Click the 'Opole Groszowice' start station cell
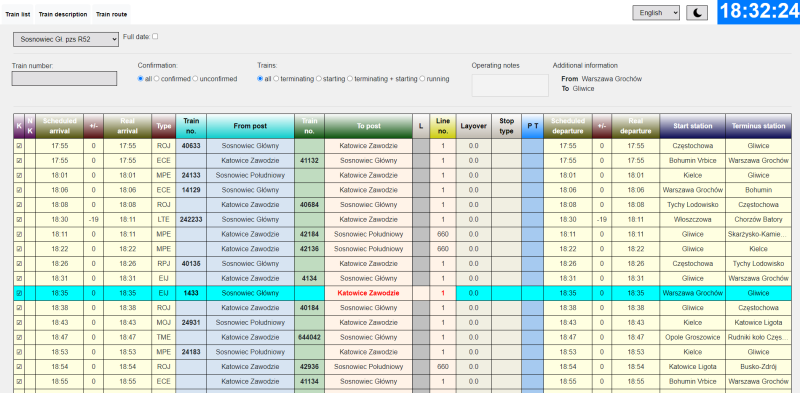800x393 pixels. (693, 337)
